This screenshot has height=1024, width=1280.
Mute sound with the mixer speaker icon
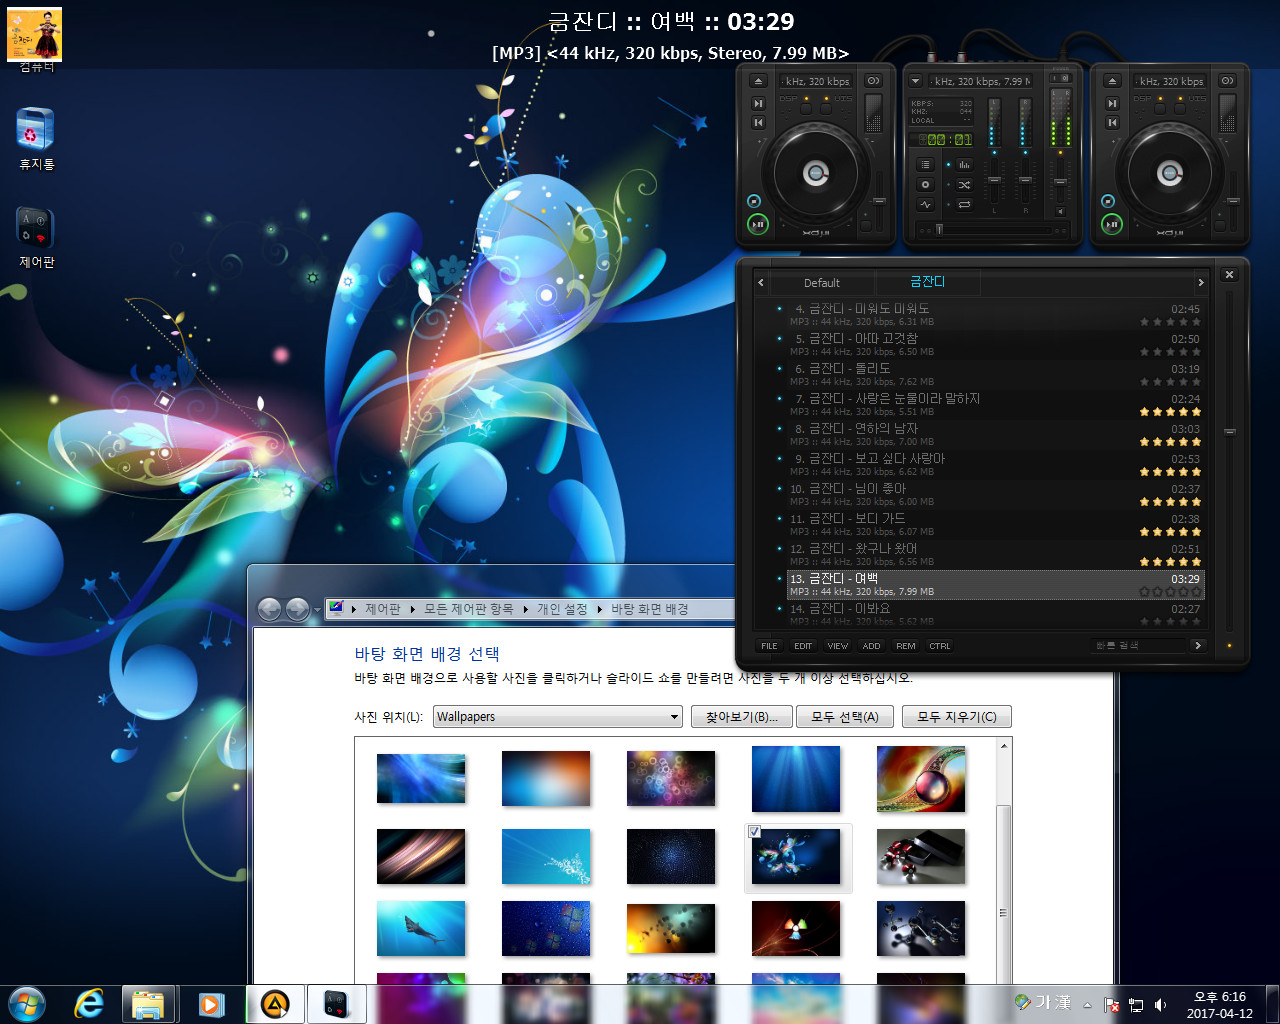tap(1060, 211)
